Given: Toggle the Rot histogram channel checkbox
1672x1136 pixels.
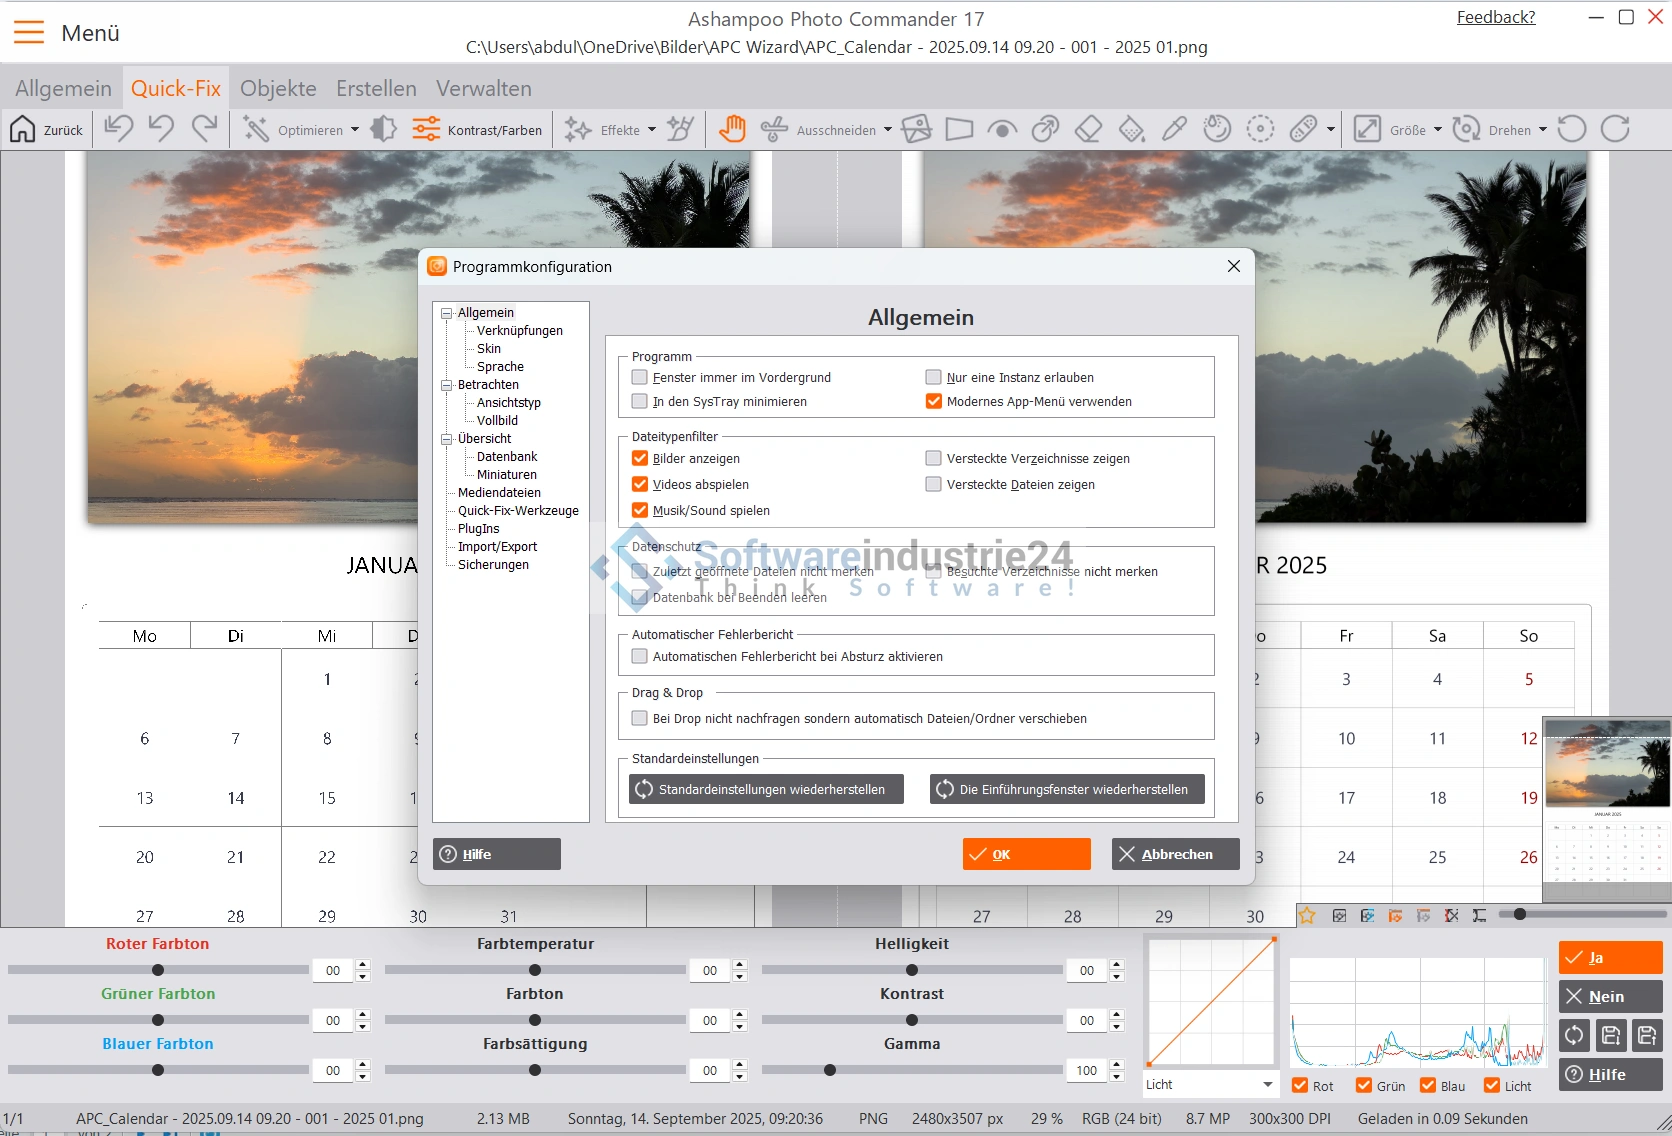Looking at the screenshot, I should pos(1300,1086).
